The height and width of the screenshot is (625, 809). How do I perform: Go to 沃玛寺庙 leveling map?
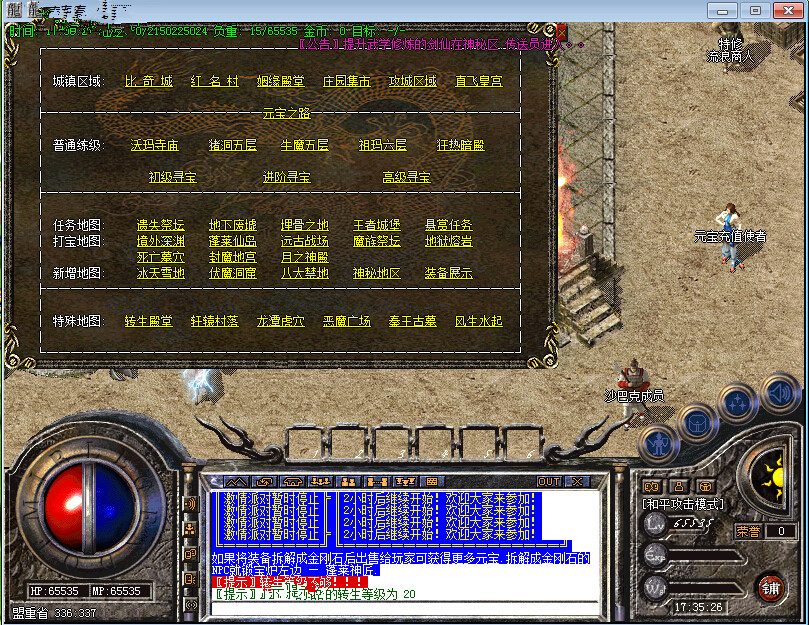[155, 145]
